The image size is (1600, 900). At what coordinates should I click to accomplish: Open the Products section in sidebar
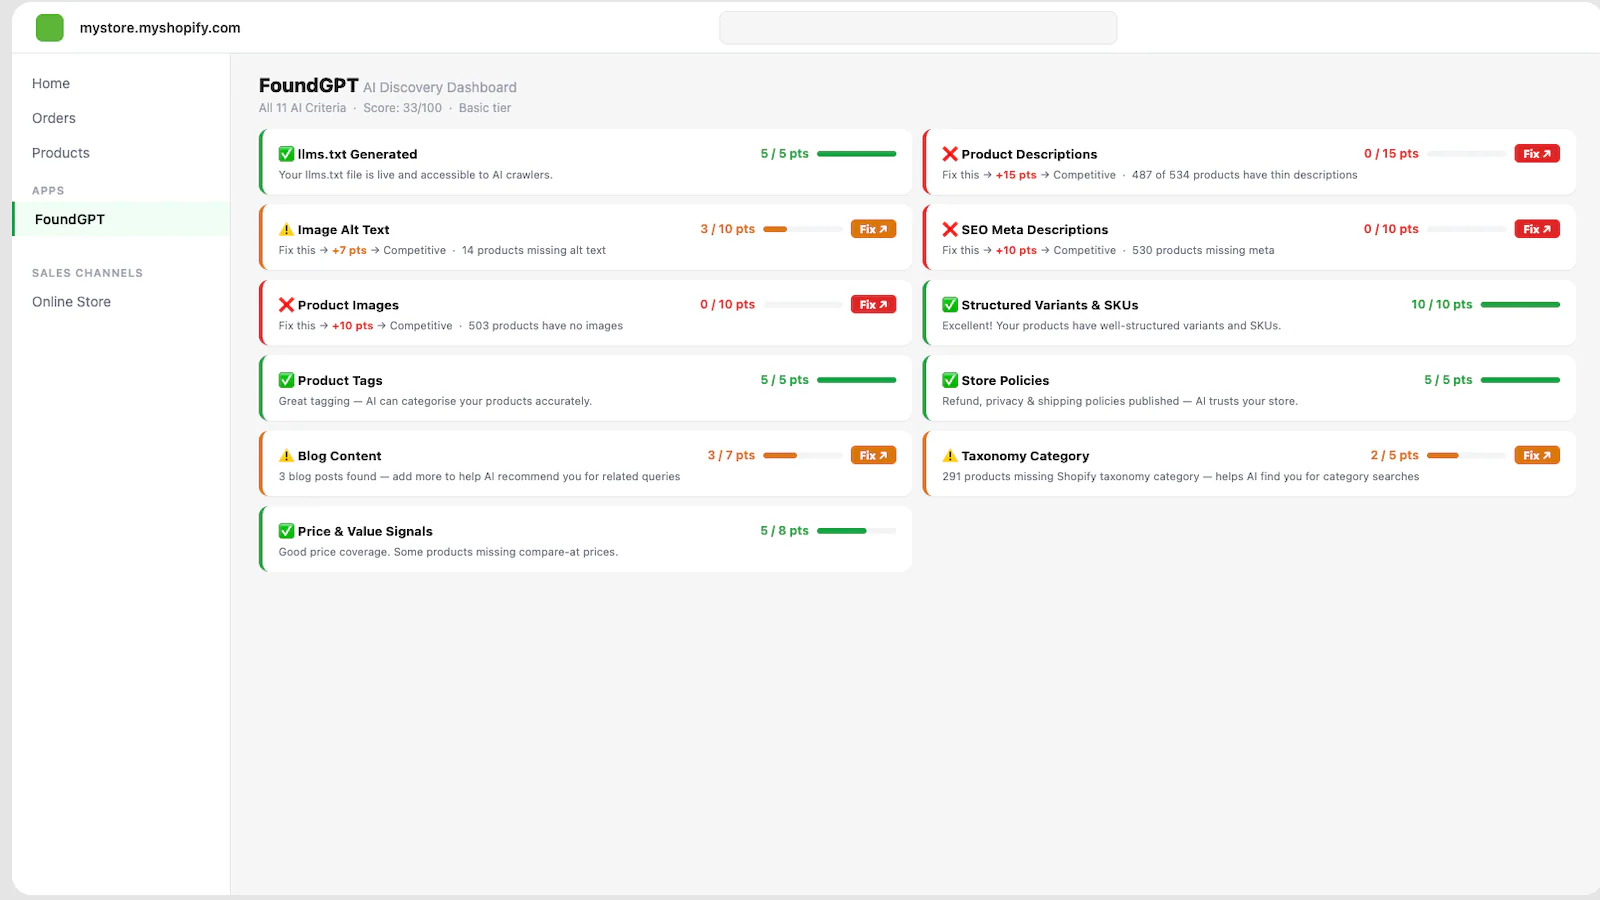coord(60,152)
